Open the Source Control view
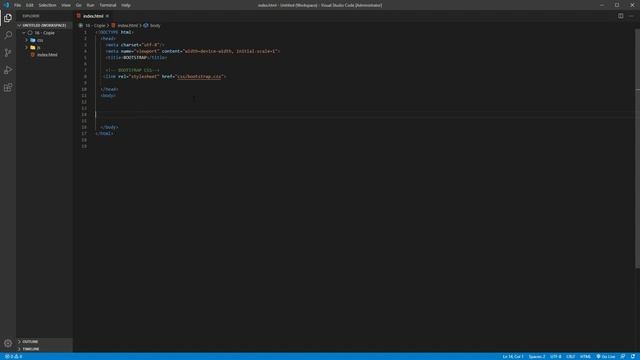Viewport: 640px width, 360px height. pyautogui.click(x=8, y=53)
